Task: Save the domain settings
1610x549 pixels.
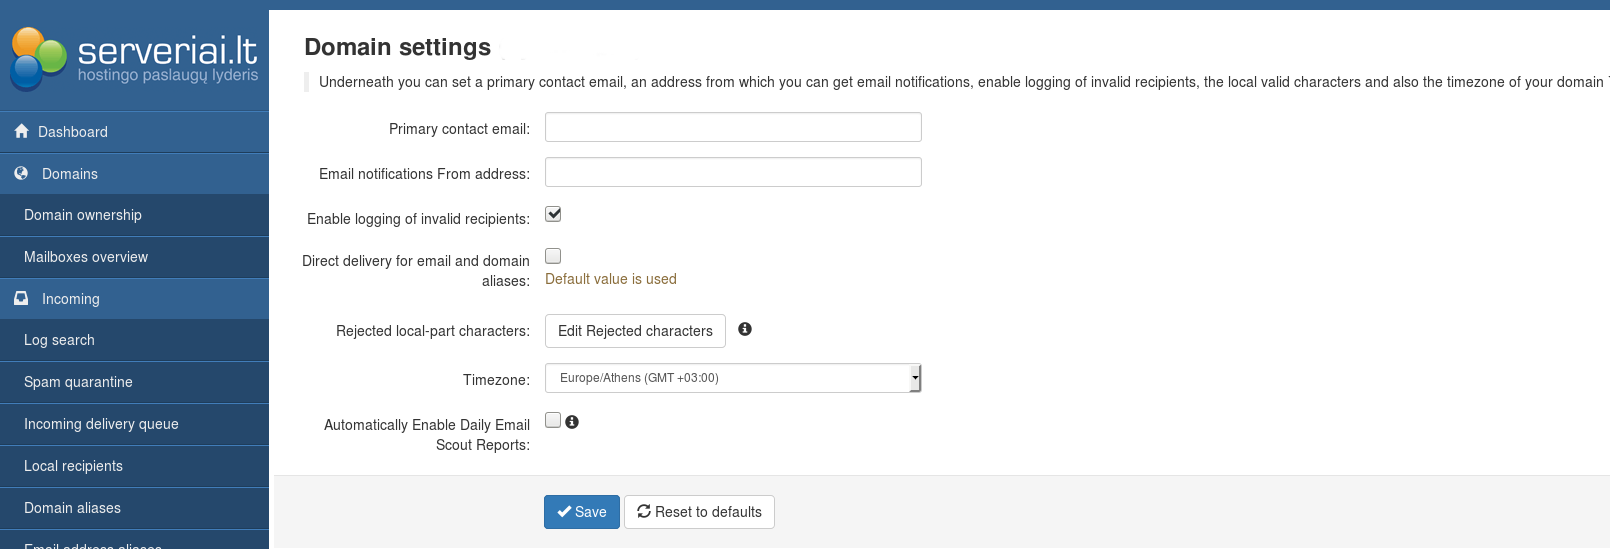Action: (x=582, y=512)
